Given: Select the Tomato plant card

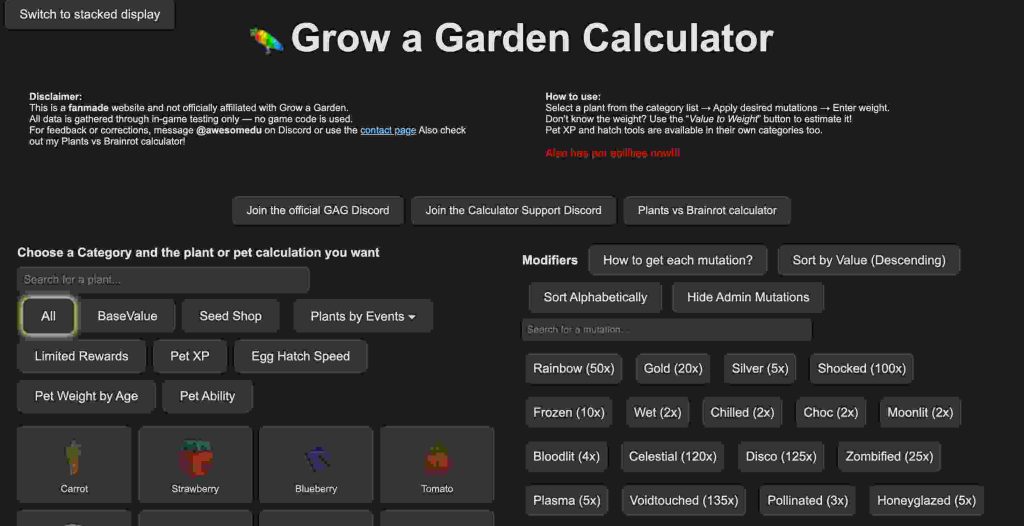Looking at the screenshot, I should pos(437,465).
